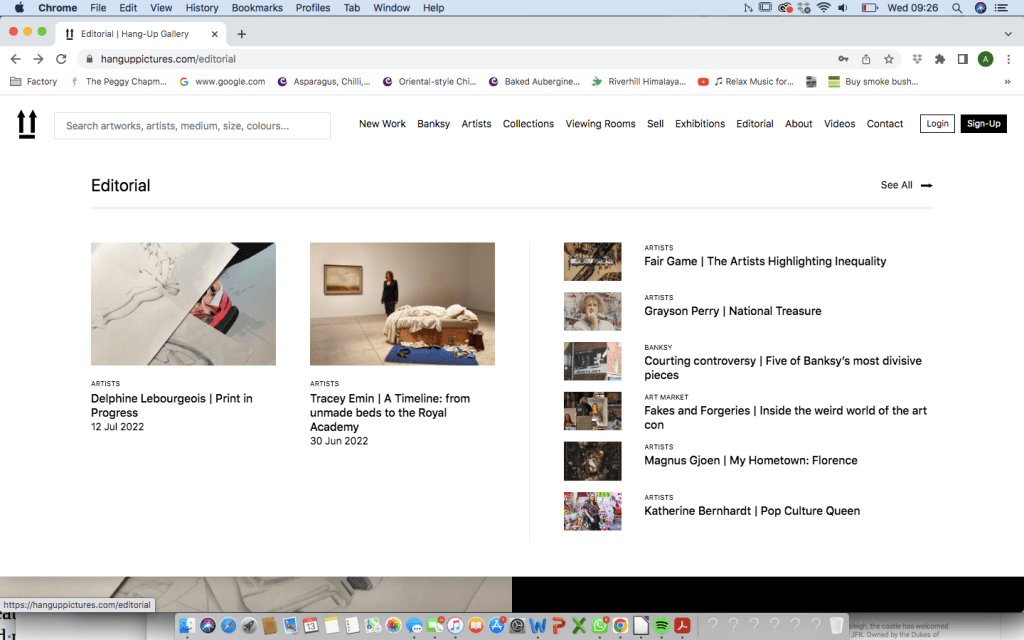
Task: Click the Login button
Action: point(937,124)
